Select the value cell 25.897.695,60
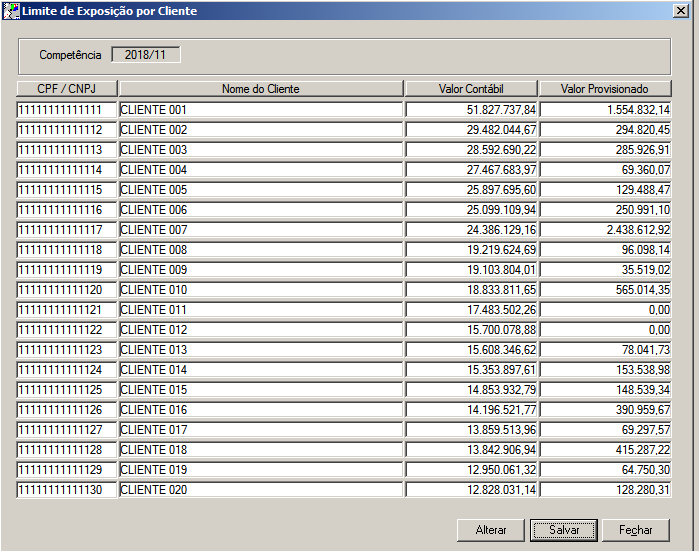699x551 pixels. (471, 190)
